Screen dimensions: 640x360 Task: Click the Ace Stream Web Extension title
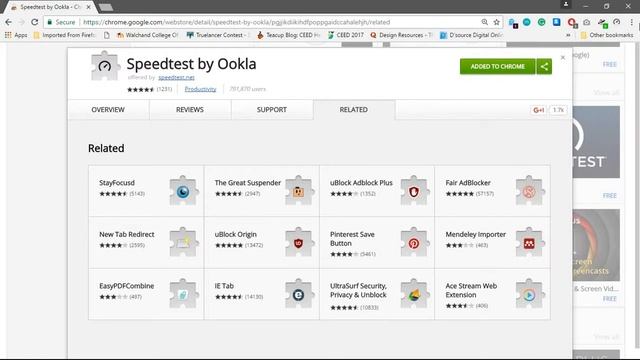[x=471, y=290]
